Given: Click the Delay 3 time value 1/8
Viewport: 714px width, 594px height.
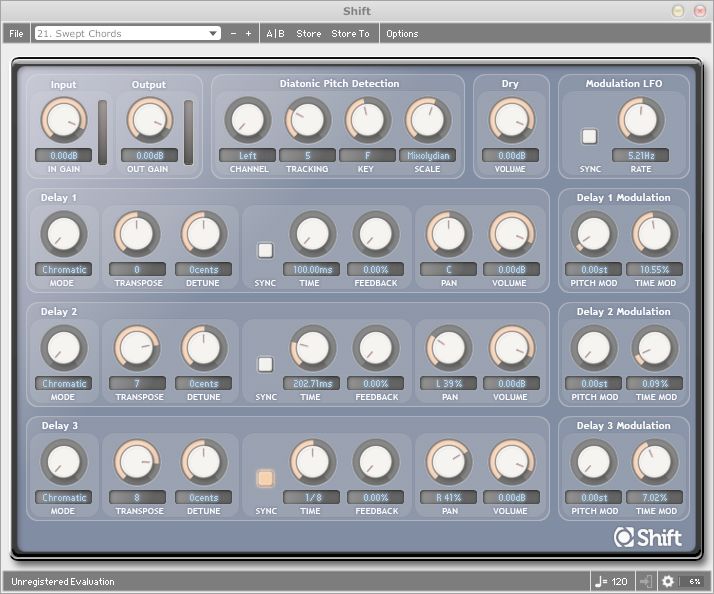Looking at the screenshot, I should [312, 497].
